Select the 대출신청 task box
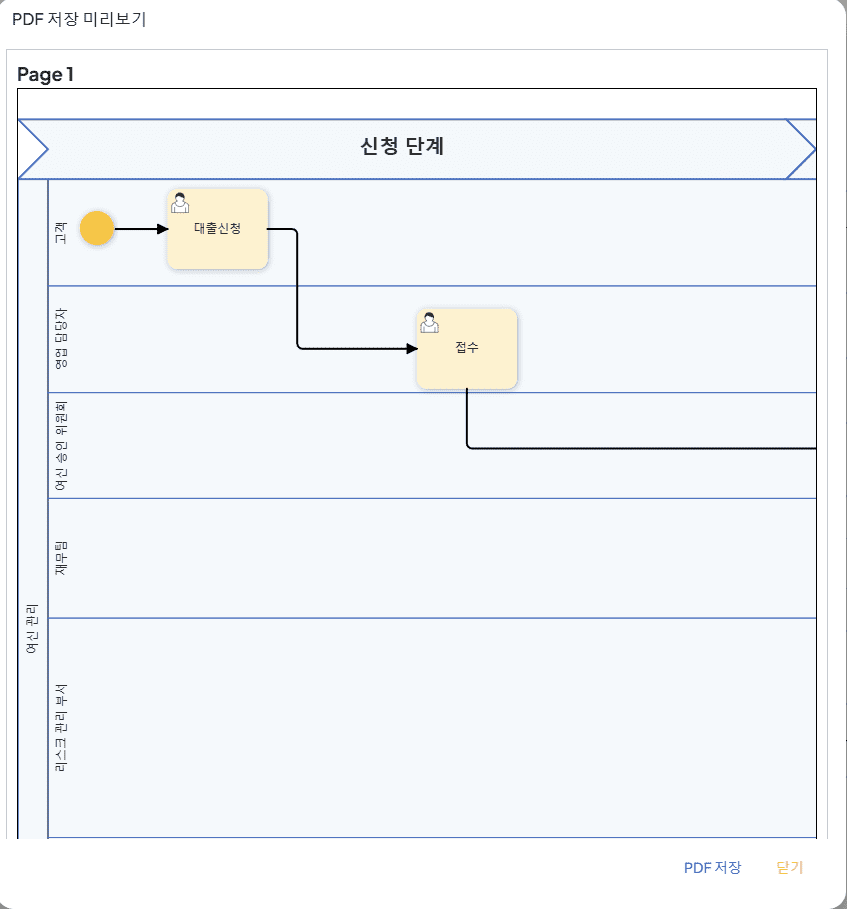 pos(217,228)
